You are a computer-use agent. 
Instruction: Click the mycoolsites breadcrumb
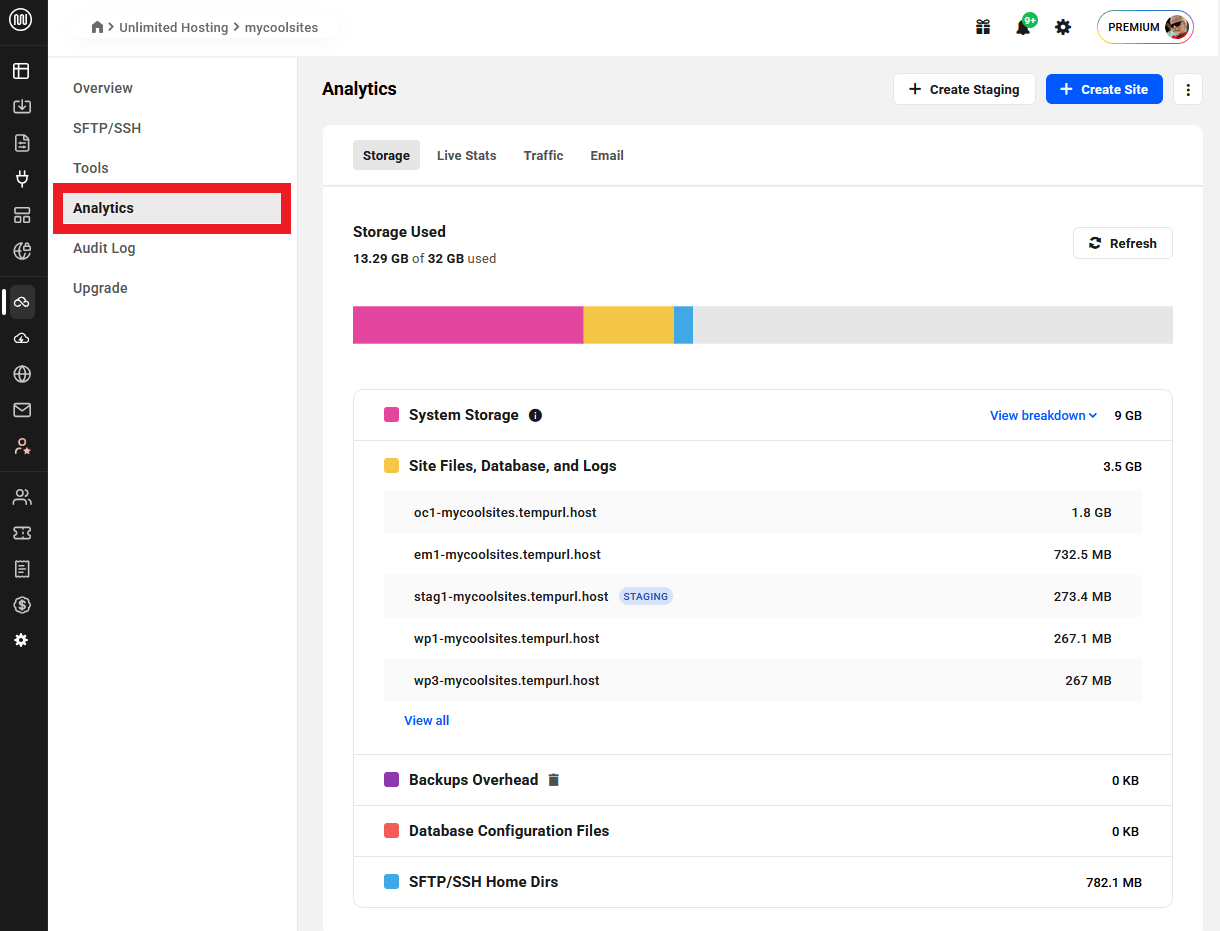coord(281,27)
